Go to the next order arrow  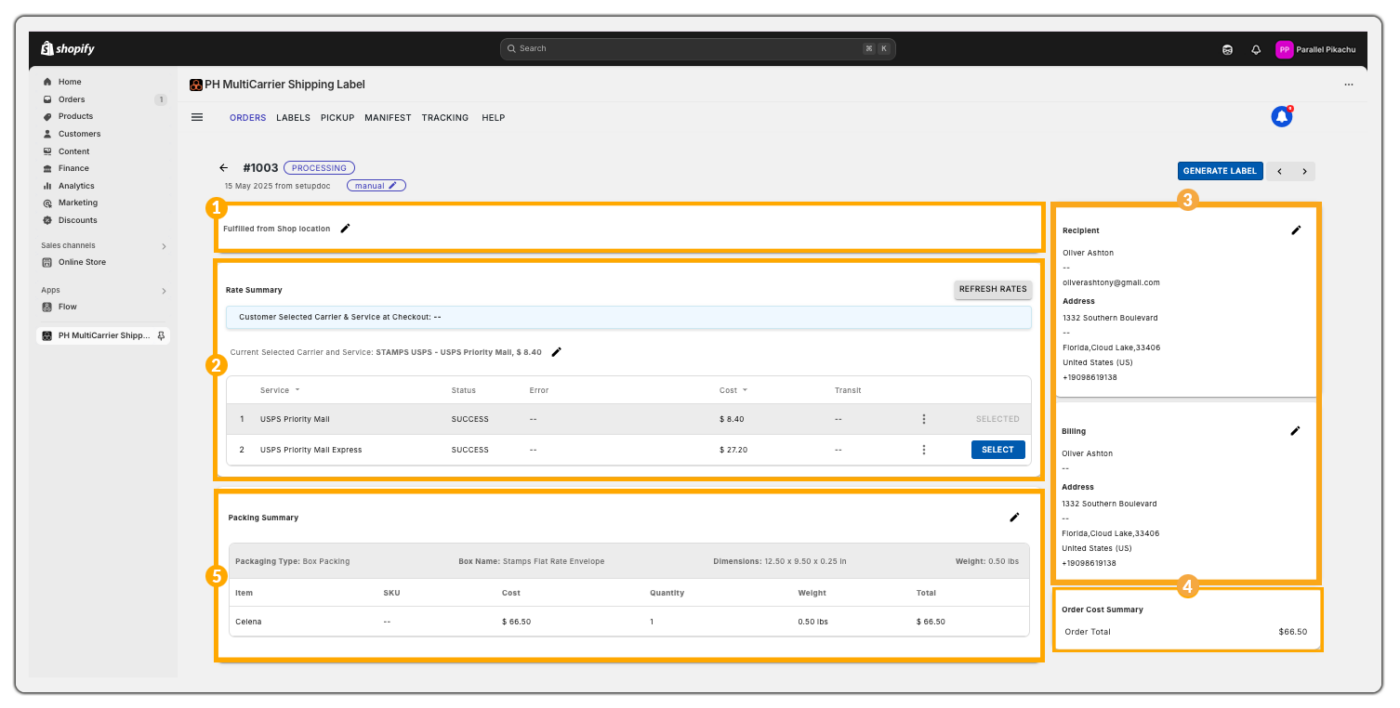pyautogui.click(x=1304, y=171)
